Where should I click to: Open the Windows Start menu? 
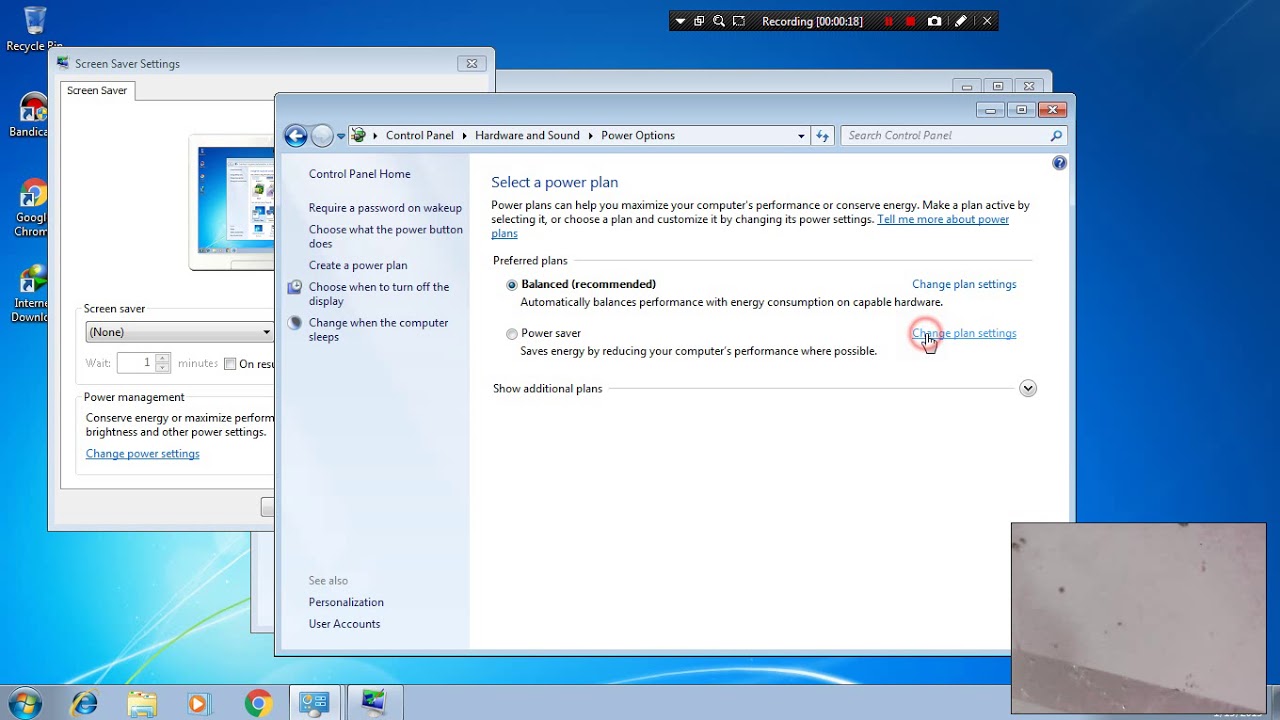point(24,703)
